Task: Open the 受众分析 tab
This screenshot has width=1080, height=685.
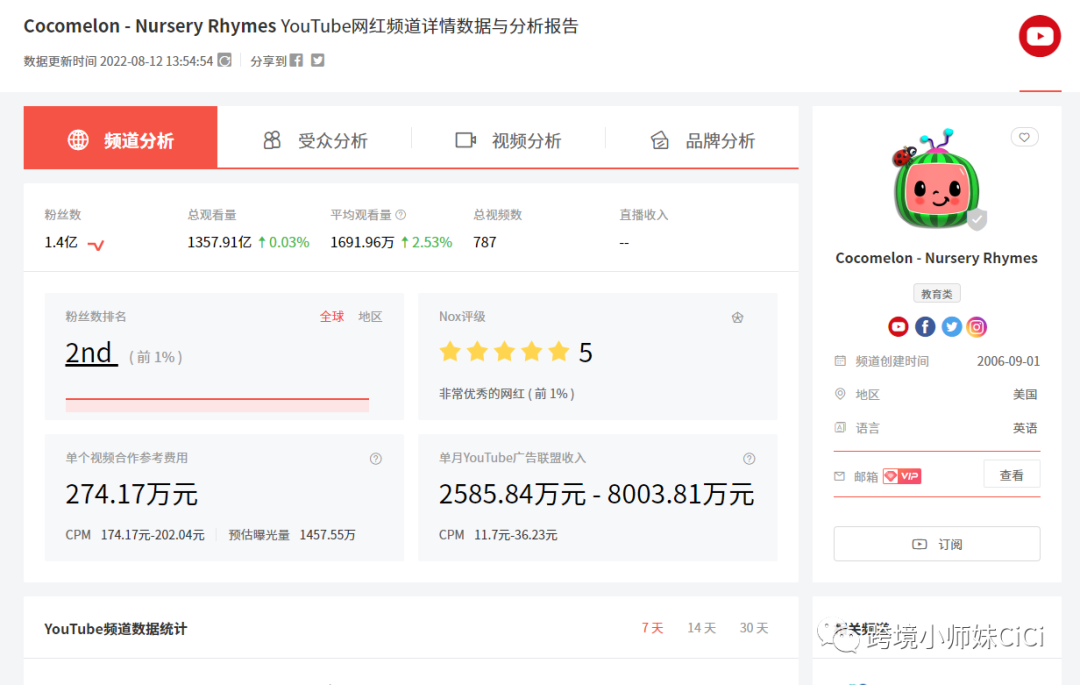Action: [x=315, y=141]
